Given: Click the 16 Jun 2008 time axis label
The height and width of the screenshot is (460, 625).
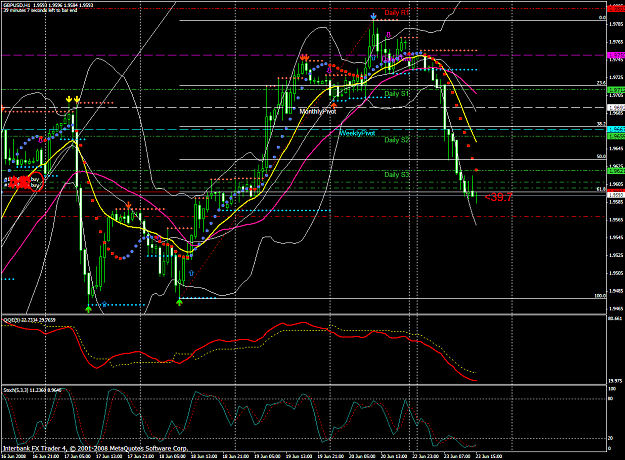Looking at the screenshot, I should [14, 456].
